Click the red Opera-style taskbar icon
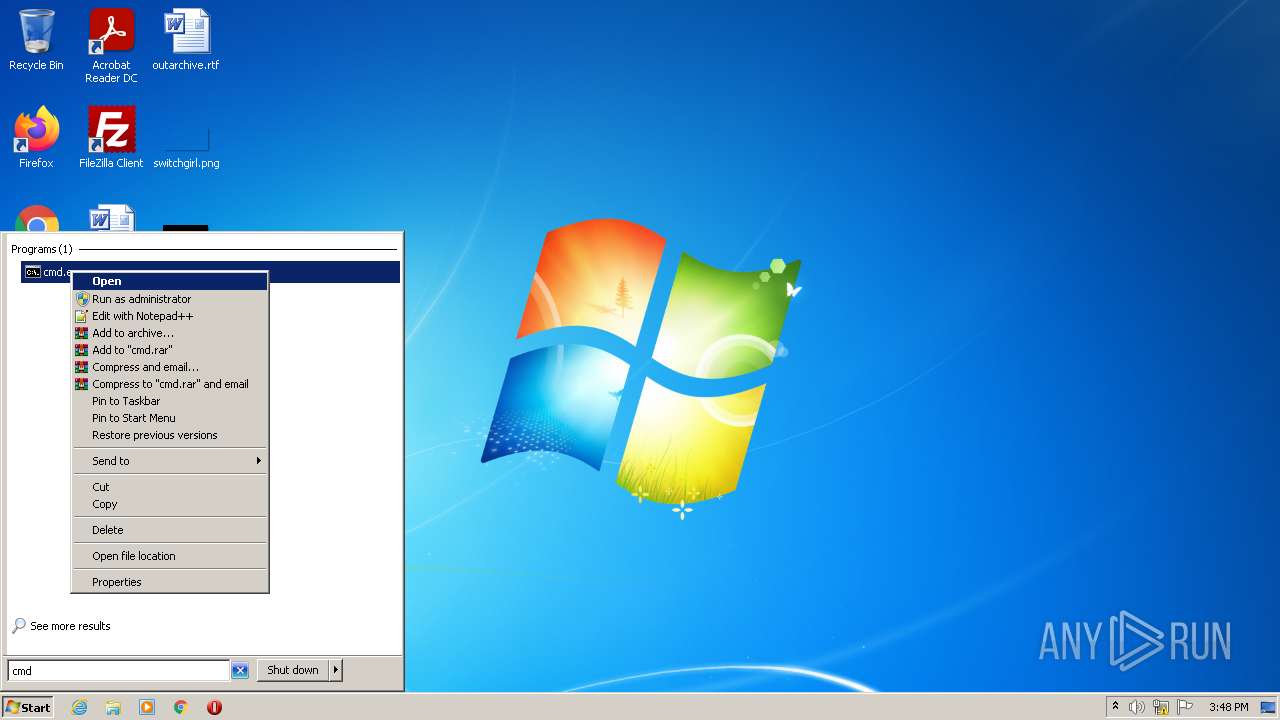1280x720 pixels. pyautogui.click(x=214, y=707)
